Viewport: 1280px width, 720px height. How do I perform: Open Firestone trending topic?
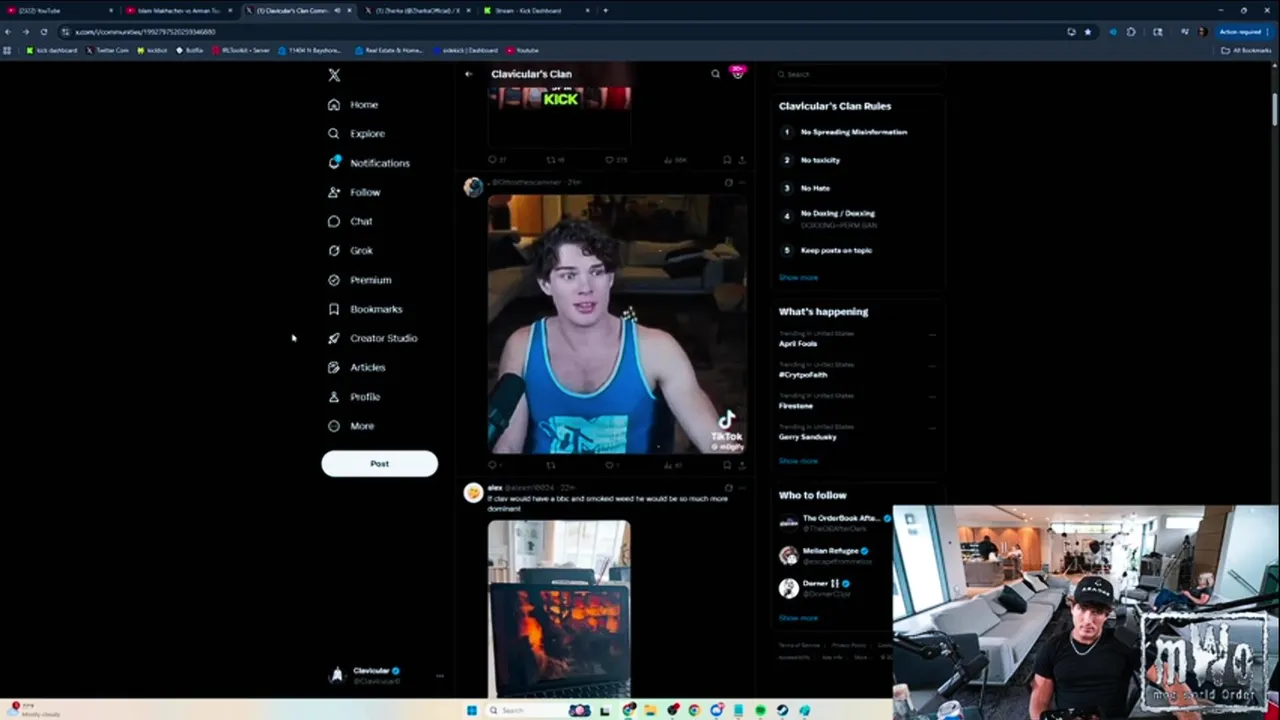coord(796,406)
